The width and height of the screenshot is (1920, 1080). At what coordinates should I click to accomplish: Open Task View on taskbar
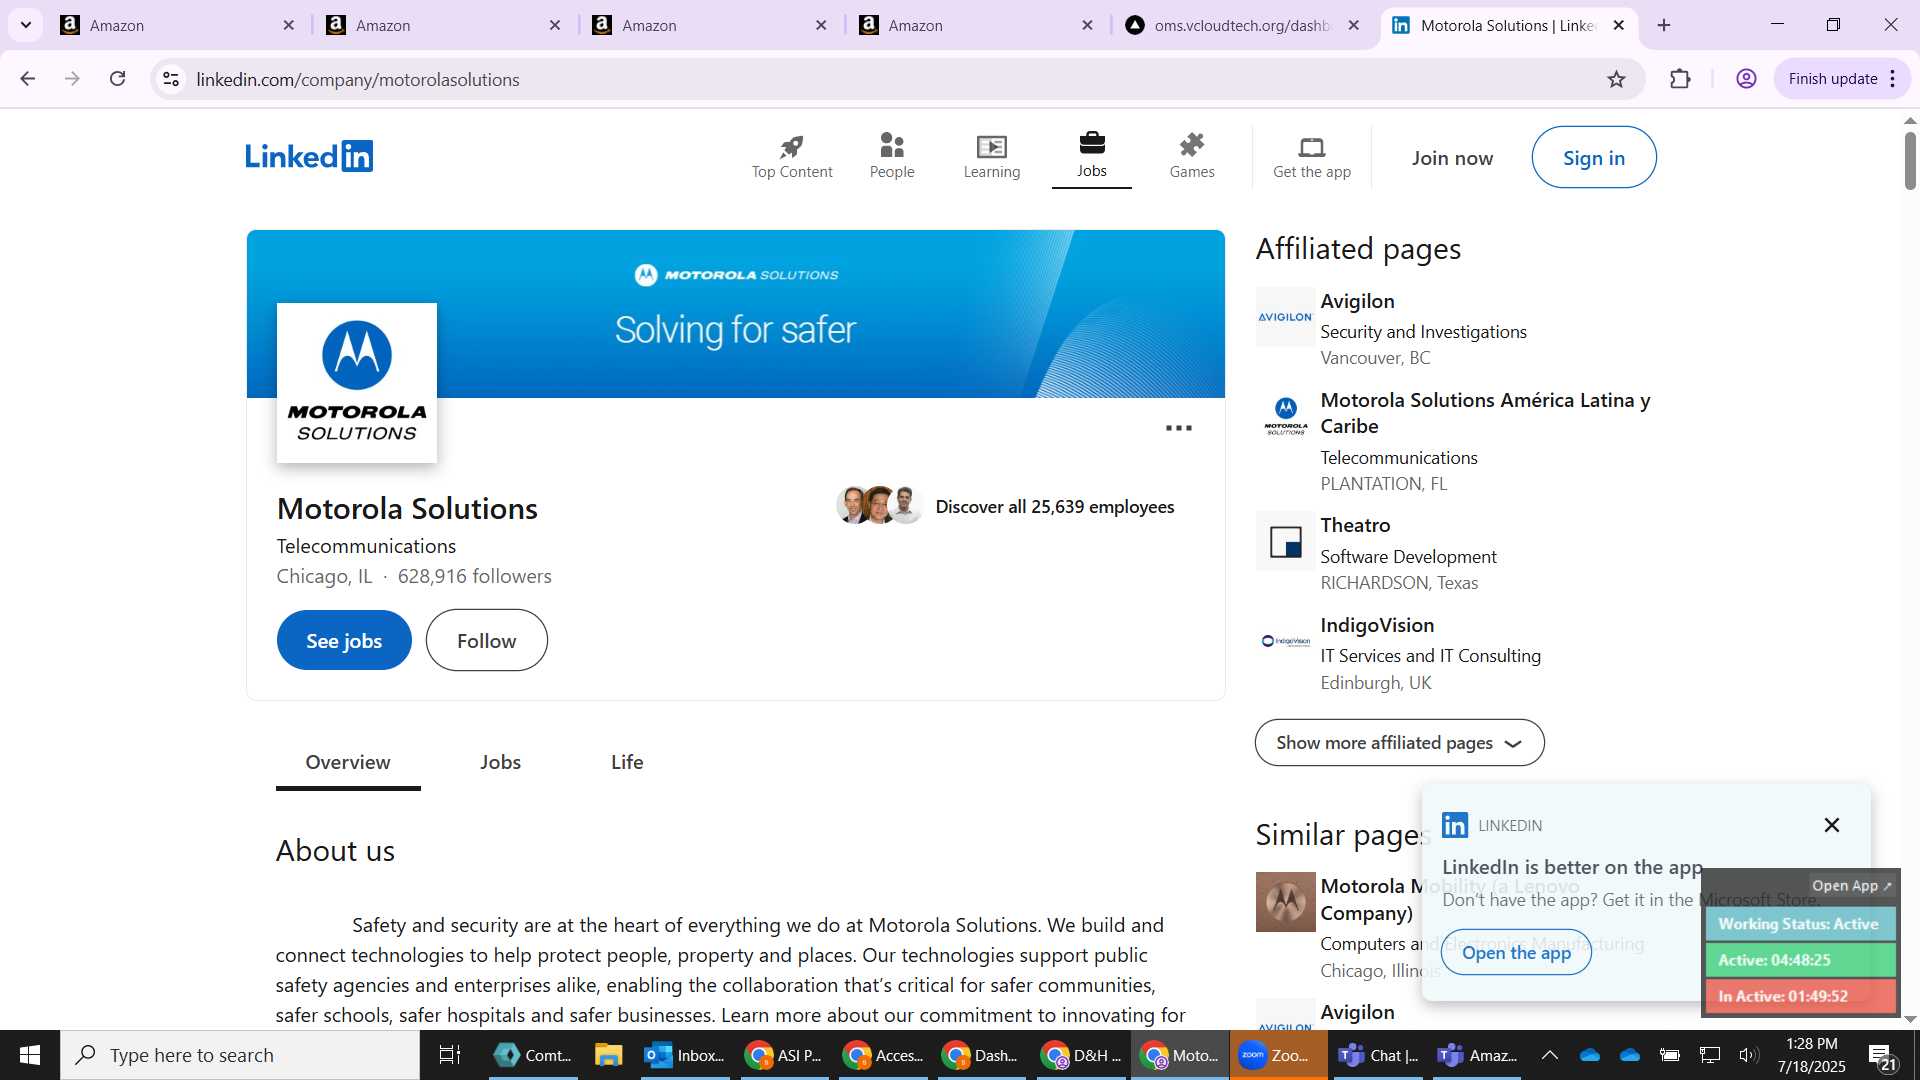point(450,1055)
